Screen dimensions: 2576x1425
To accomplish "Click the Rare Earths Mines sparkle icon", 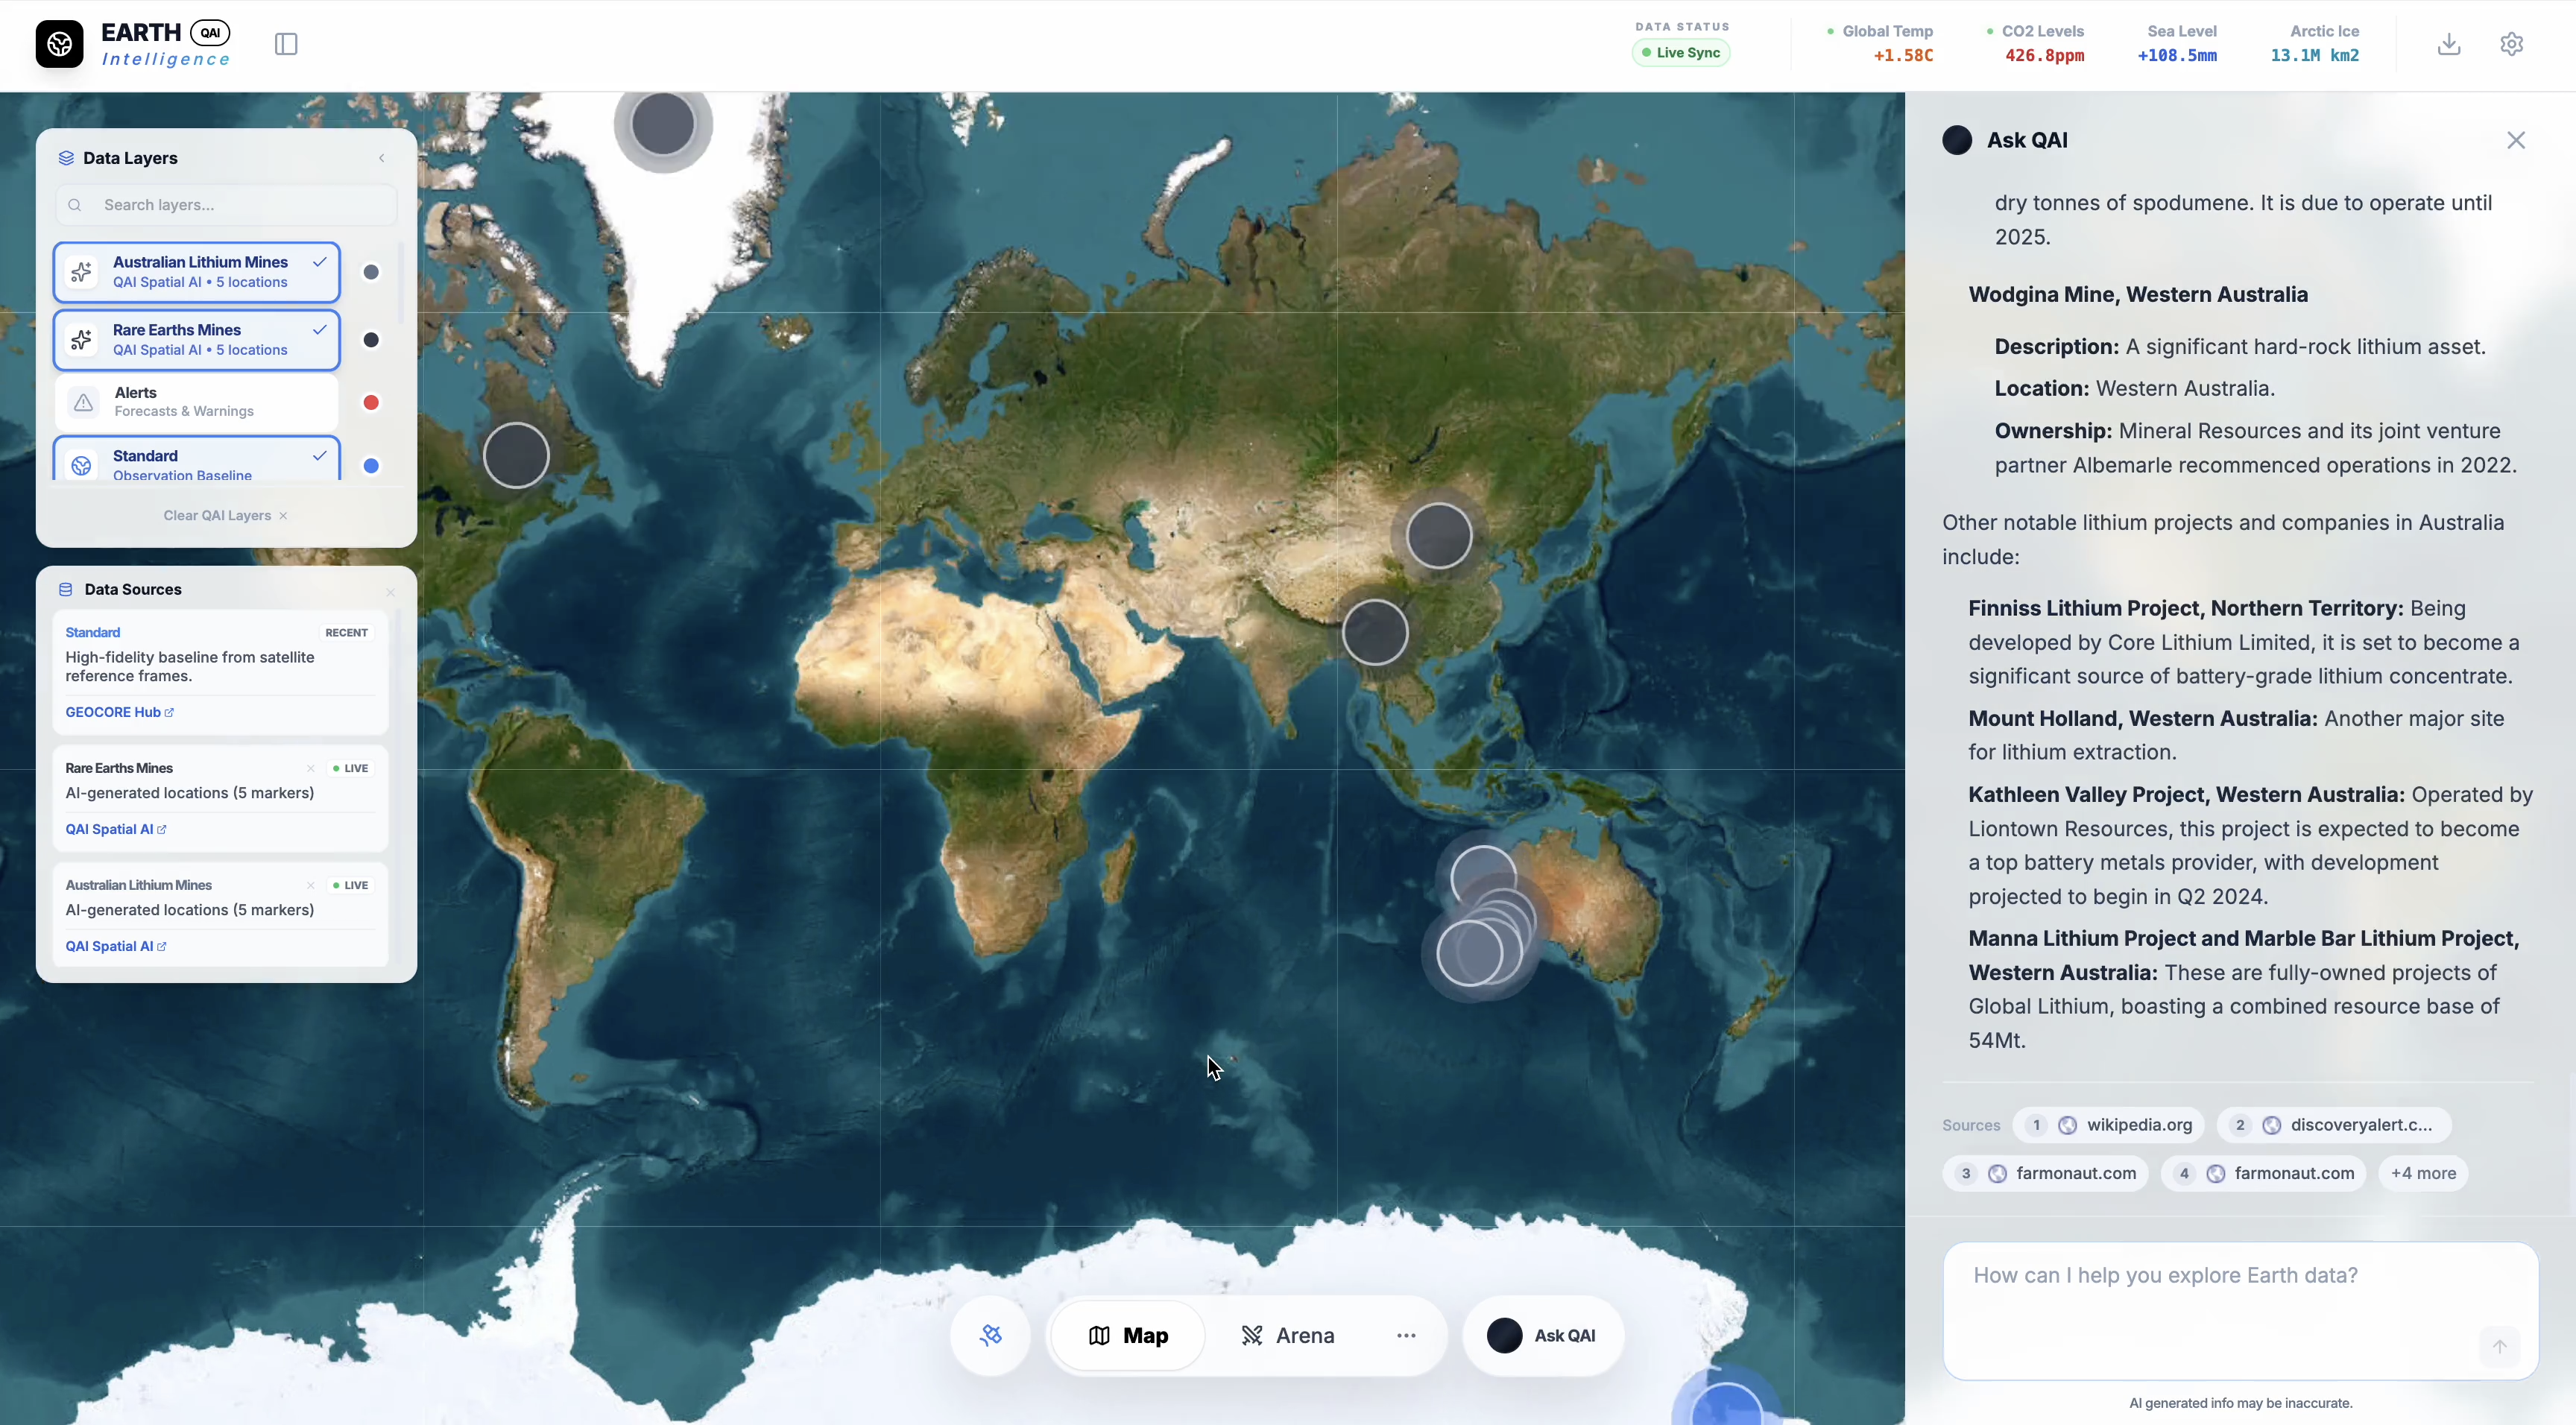I will (82, 340).
